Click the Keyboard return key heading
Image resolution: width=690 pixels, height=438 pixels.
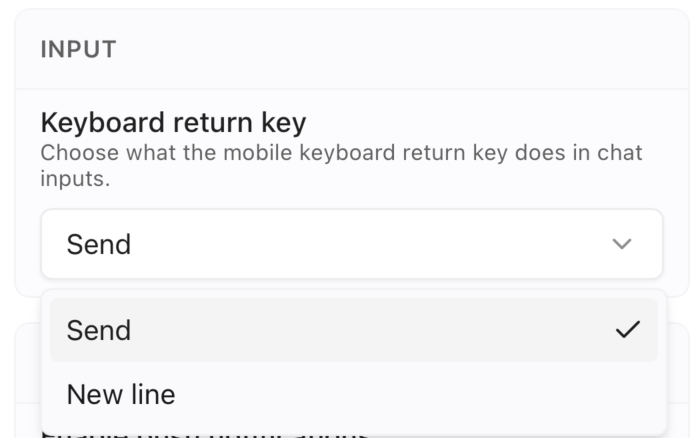click(173, 123)
